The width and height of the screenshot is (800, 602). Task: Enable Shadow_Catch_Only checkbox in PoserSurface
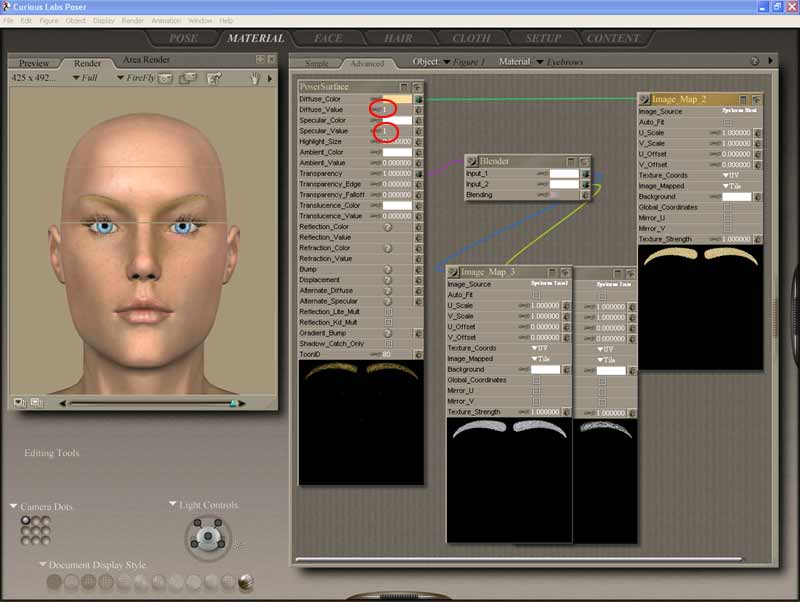388,343
